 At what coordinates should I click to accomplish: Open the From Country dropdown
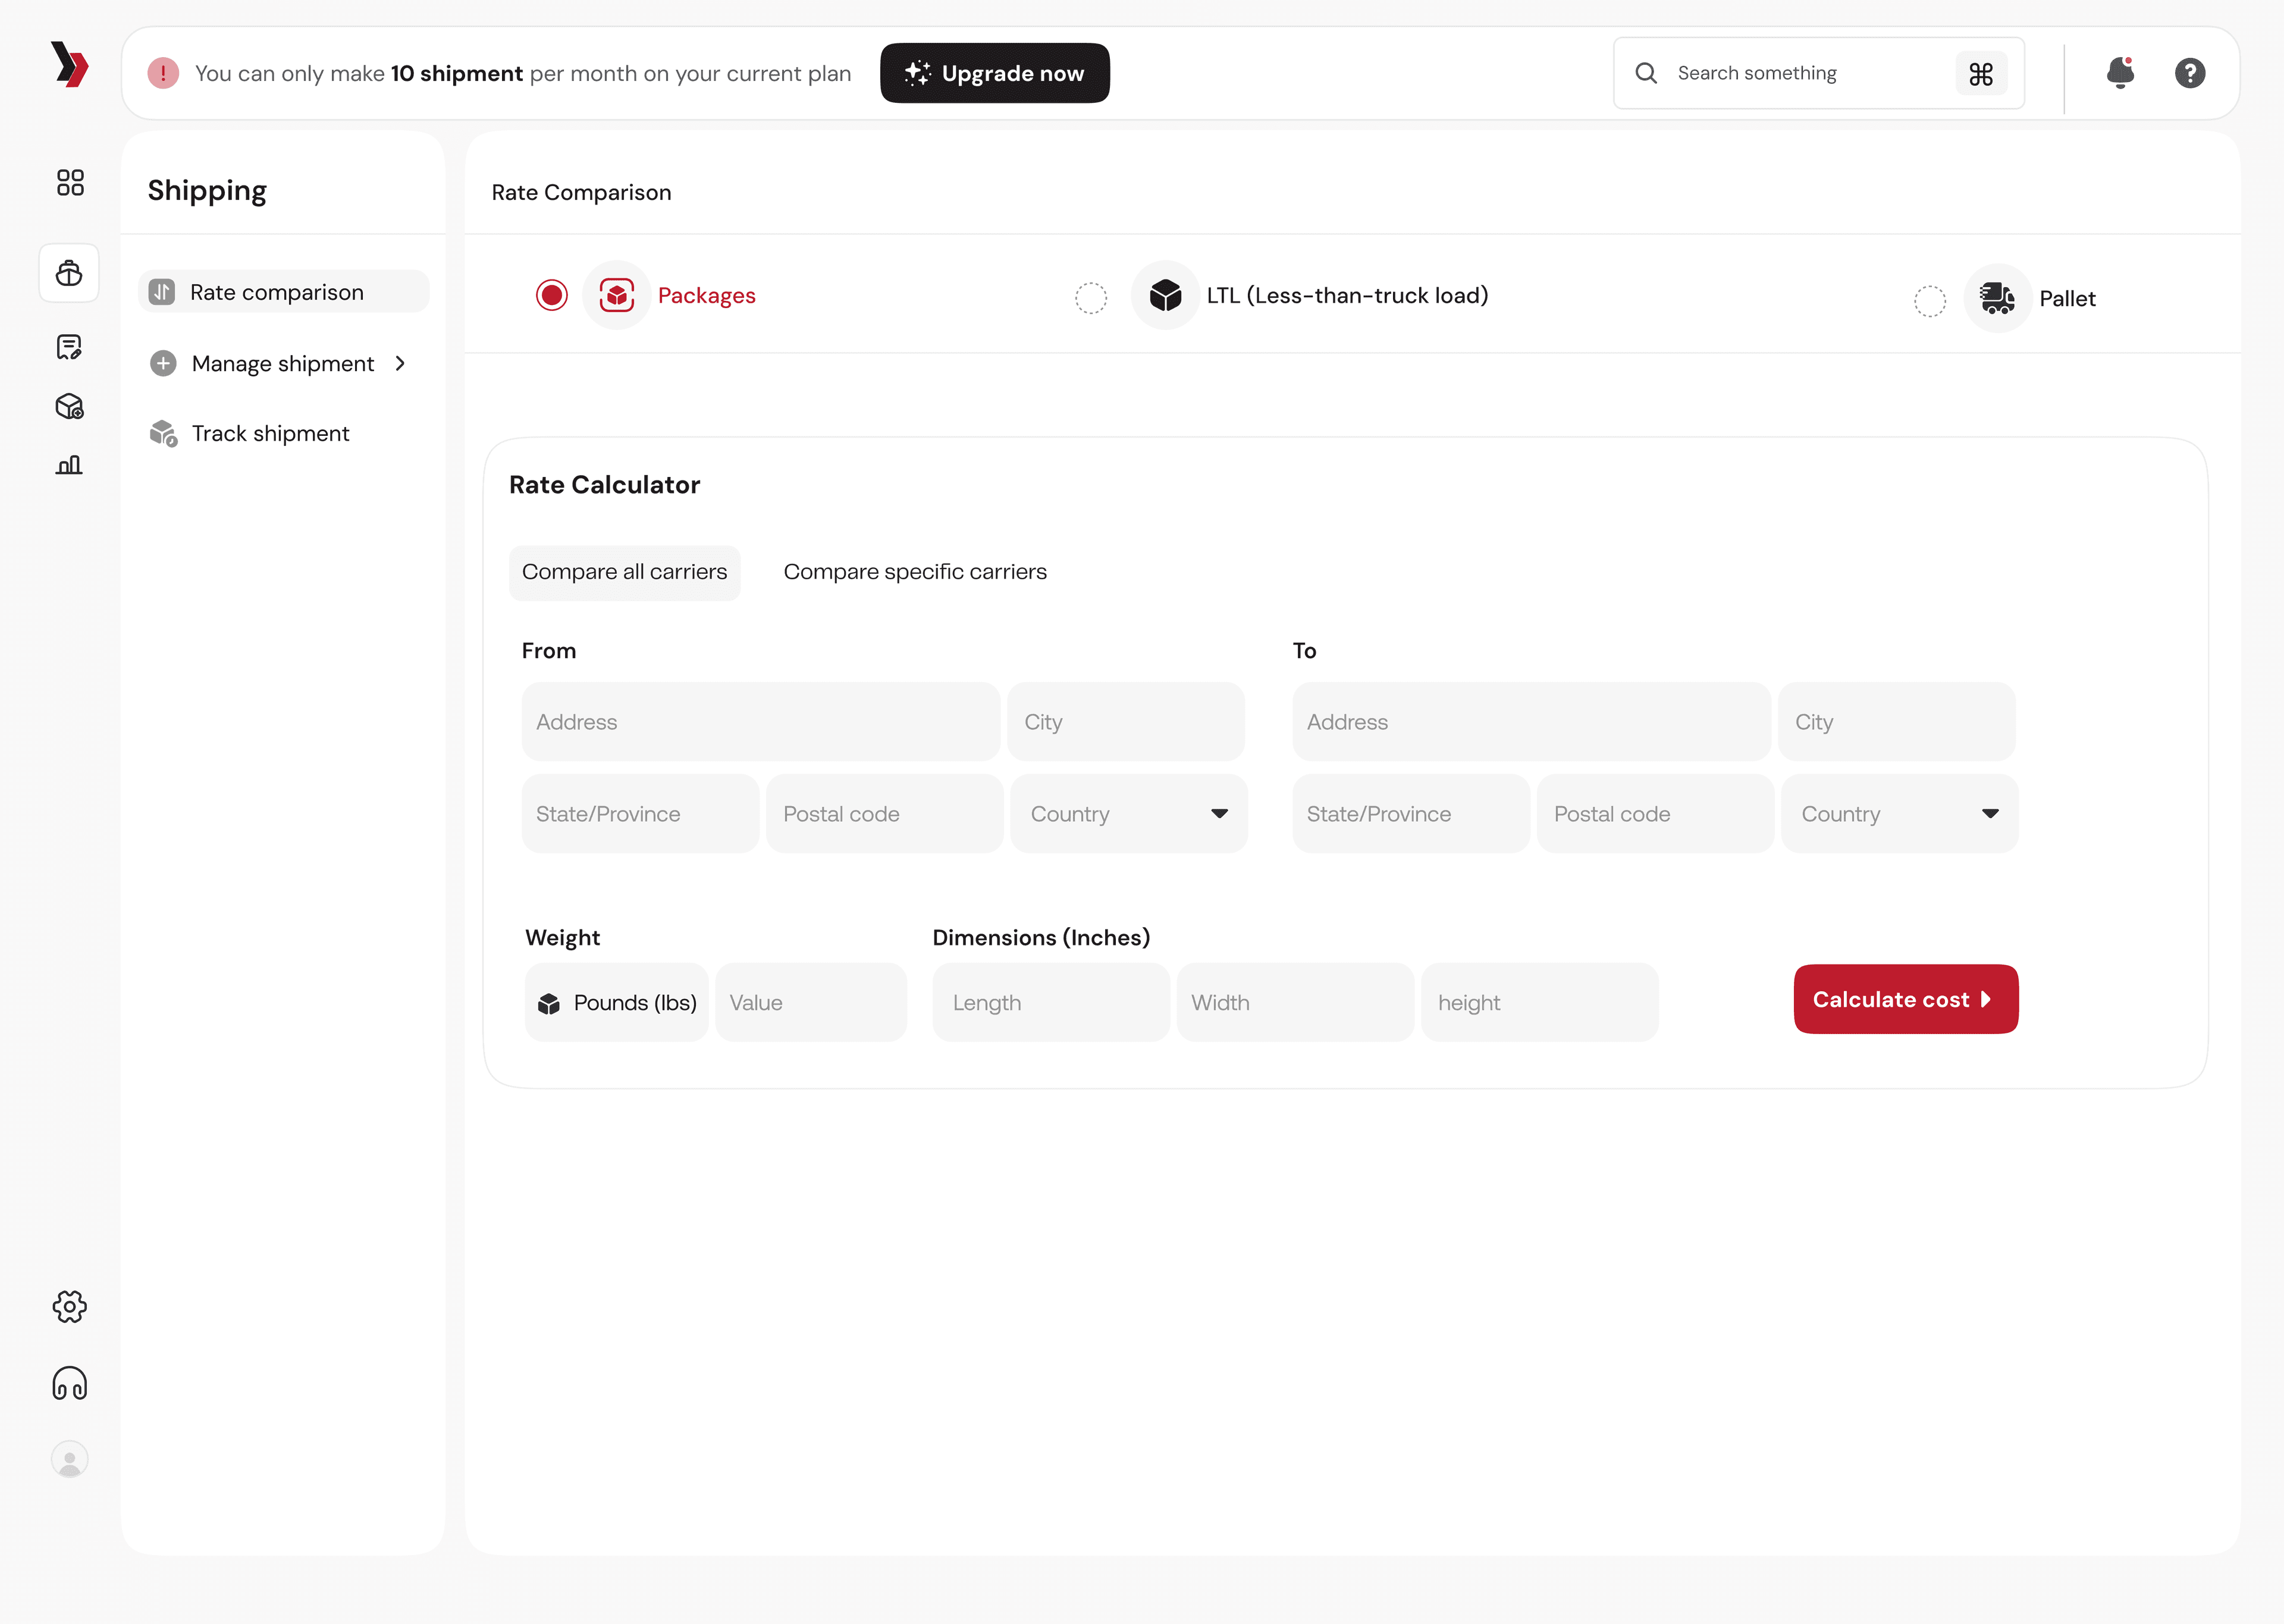point(1128,814)
